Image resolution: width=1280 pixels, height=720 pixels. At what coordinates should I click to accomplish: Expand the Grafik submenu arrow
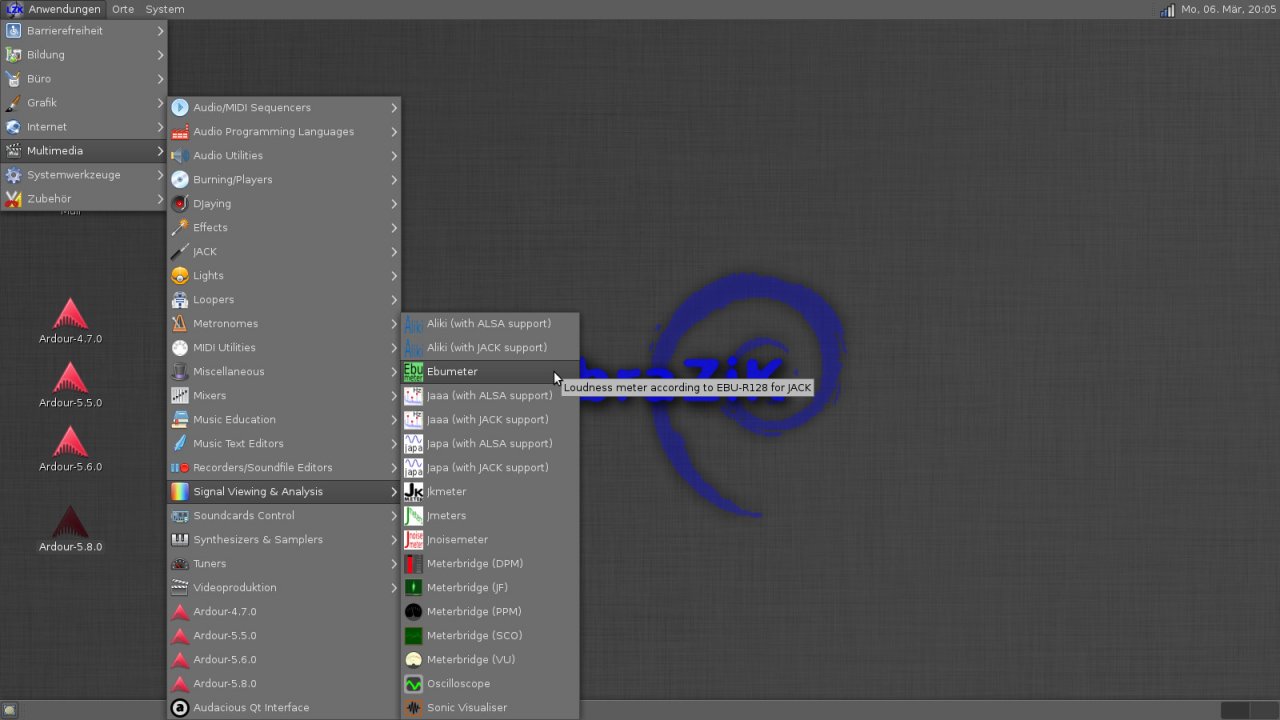pyautogui.click(x=160, y=103)
